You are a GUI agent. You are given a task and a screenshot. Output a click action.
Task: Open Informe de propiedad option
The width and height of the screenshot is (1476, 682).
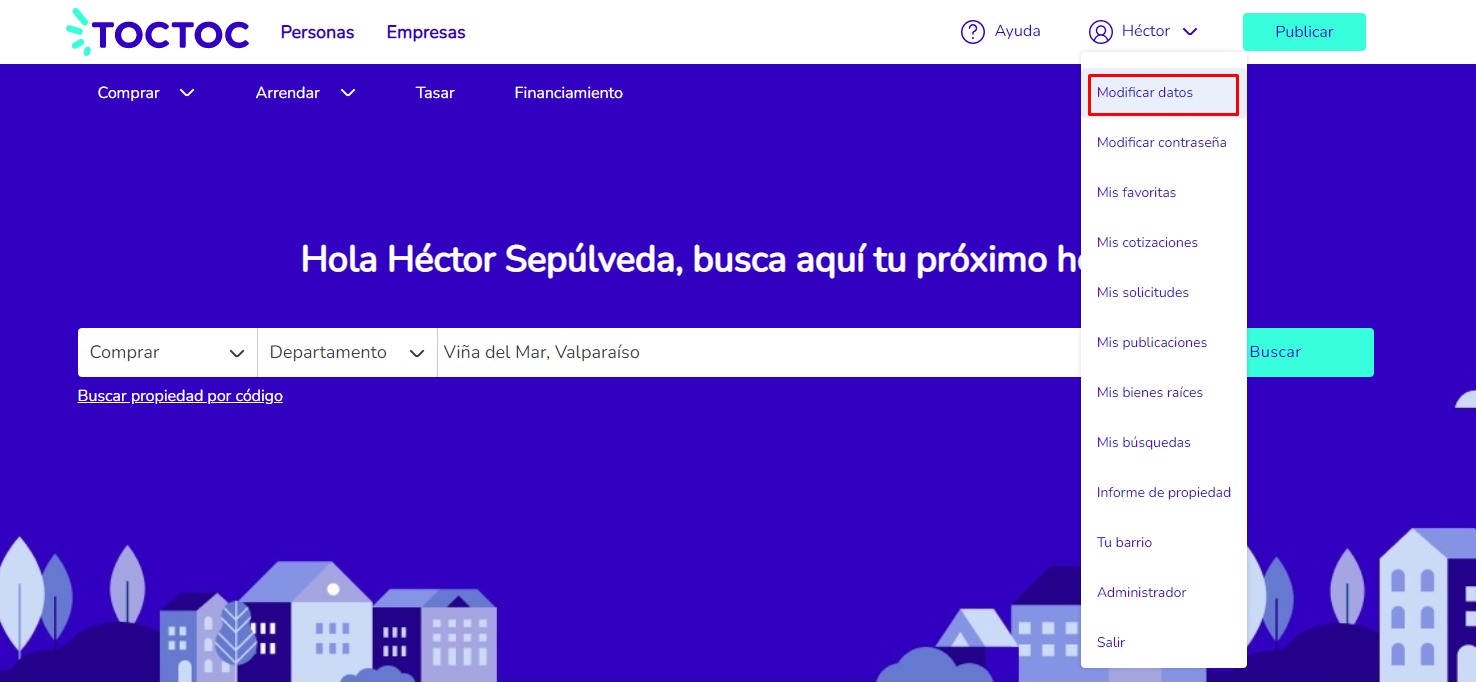point(1164,492)
